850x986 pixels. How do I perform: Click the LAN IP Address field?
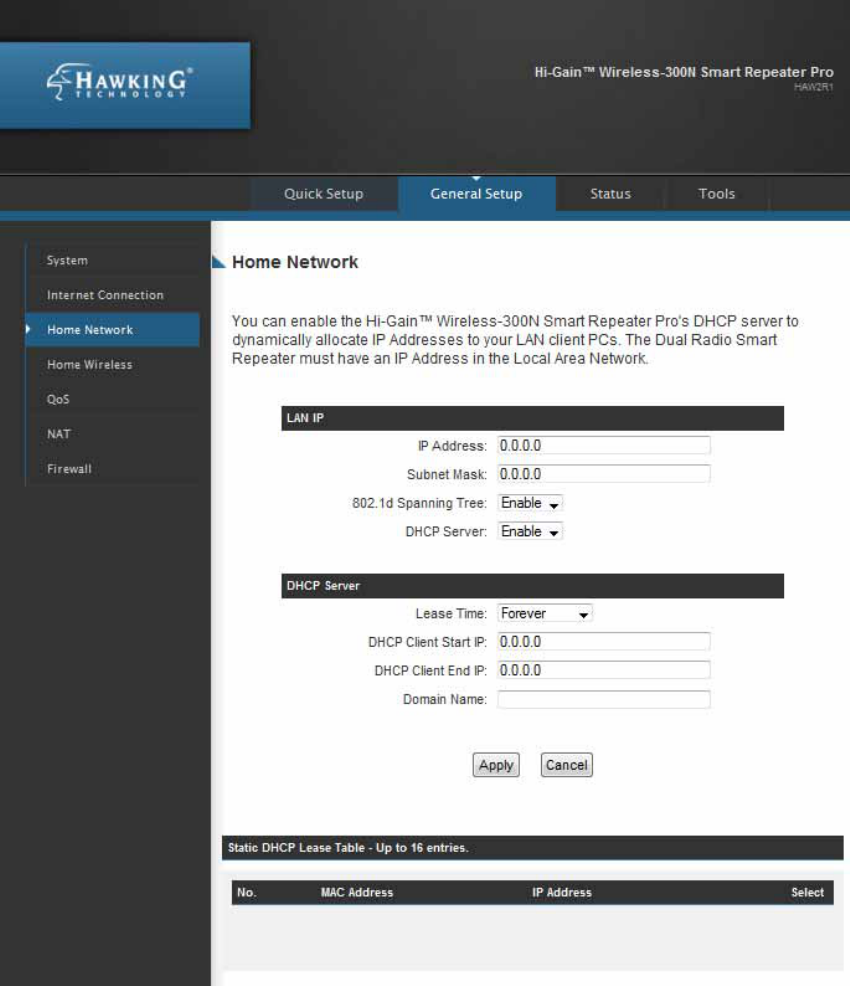coord(604,445)
